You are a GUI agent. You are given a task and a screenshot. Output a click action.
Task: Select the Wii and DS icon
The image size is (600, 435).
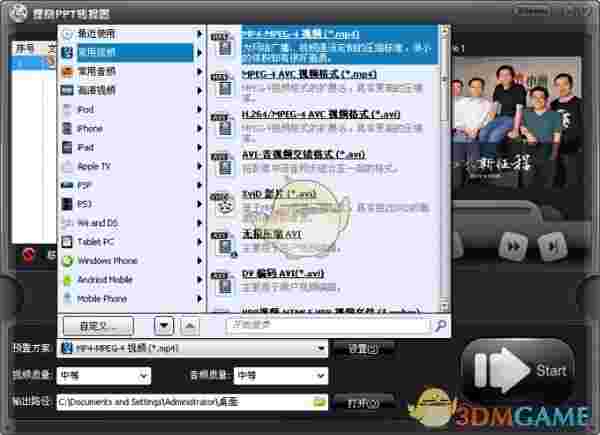pyautogui.click(x=67, y=223)
